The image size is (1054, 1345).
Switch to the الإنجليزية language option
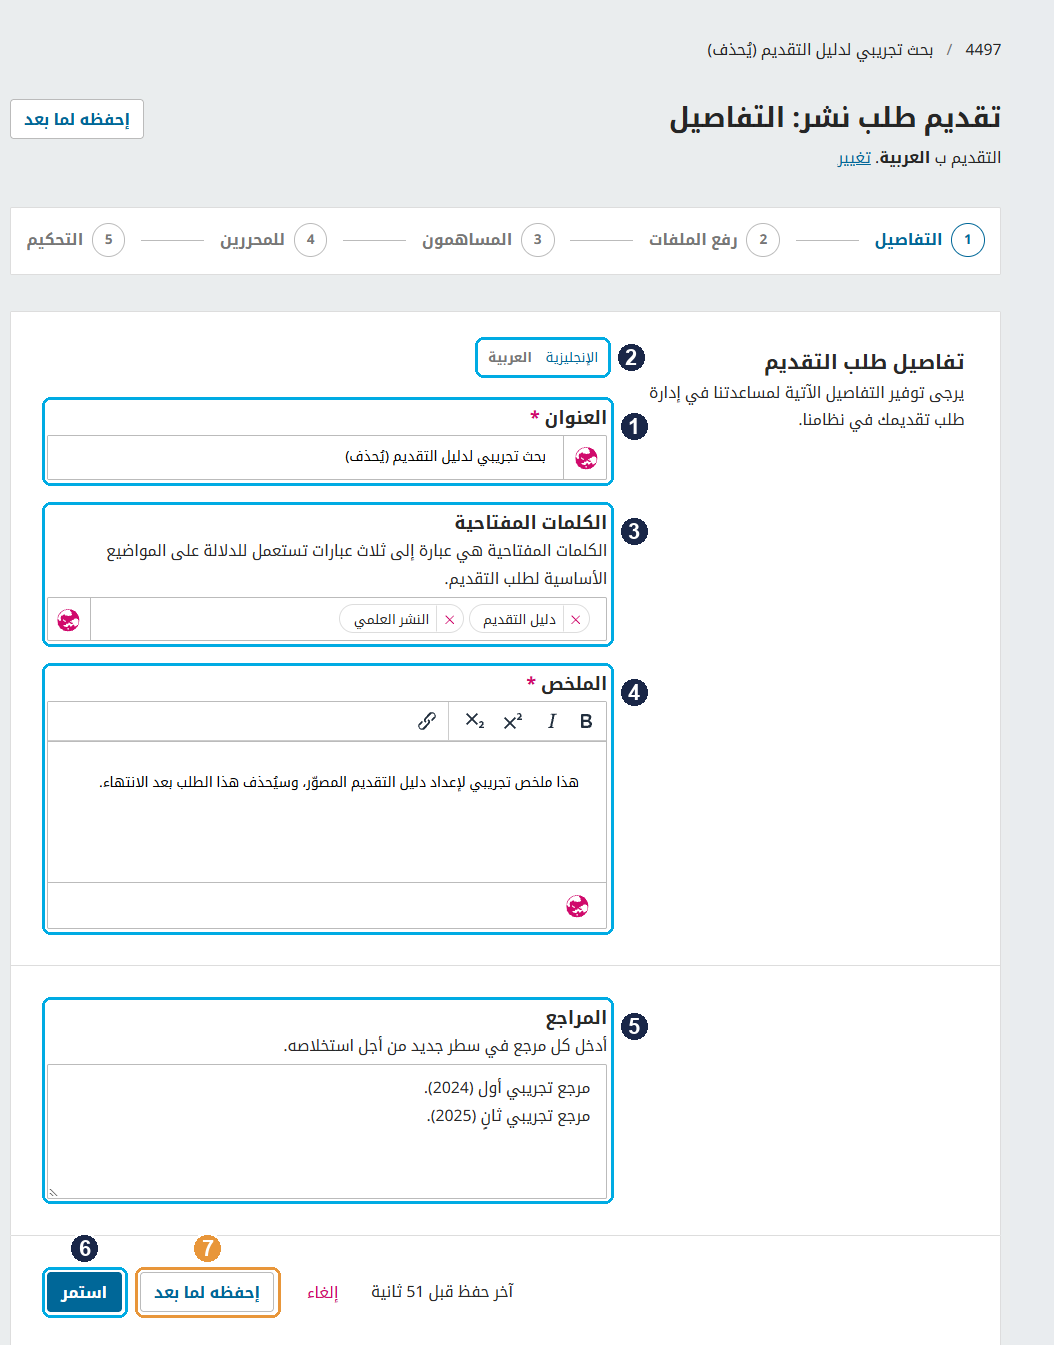pos(572,357)
